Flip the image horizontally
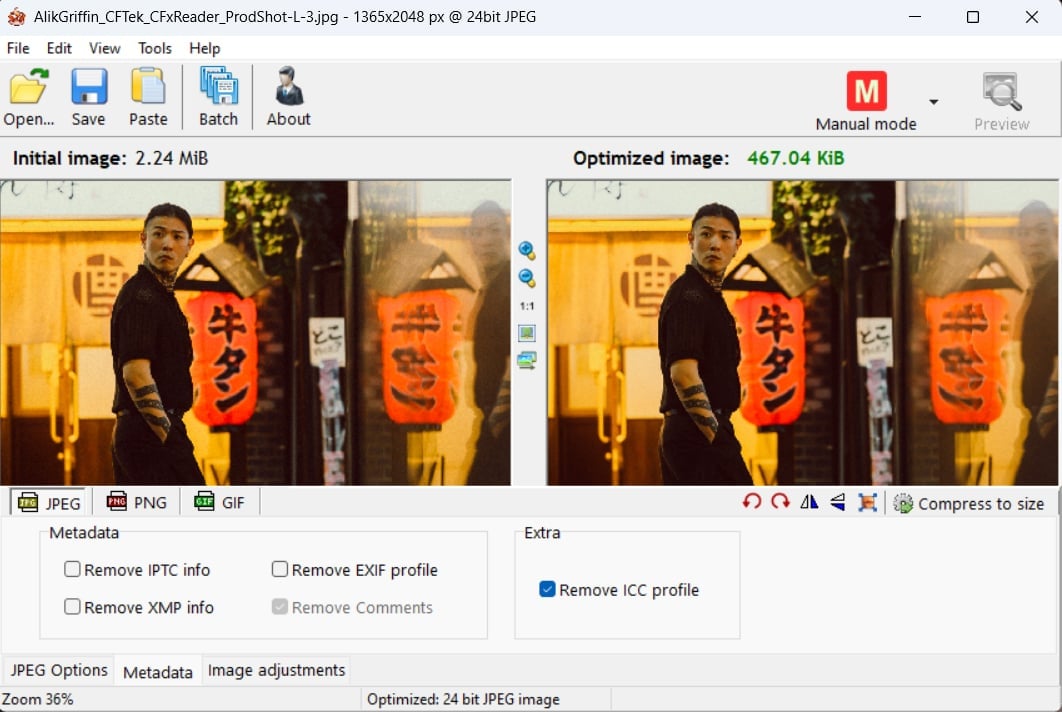This screenshot has height=712, width=1062. [x=809, y=502]
